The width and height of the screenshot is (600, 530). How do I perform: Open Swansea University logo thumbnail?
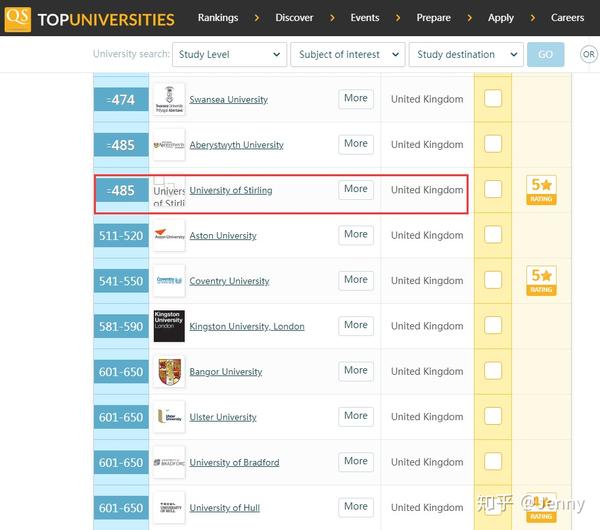[169, 99]
